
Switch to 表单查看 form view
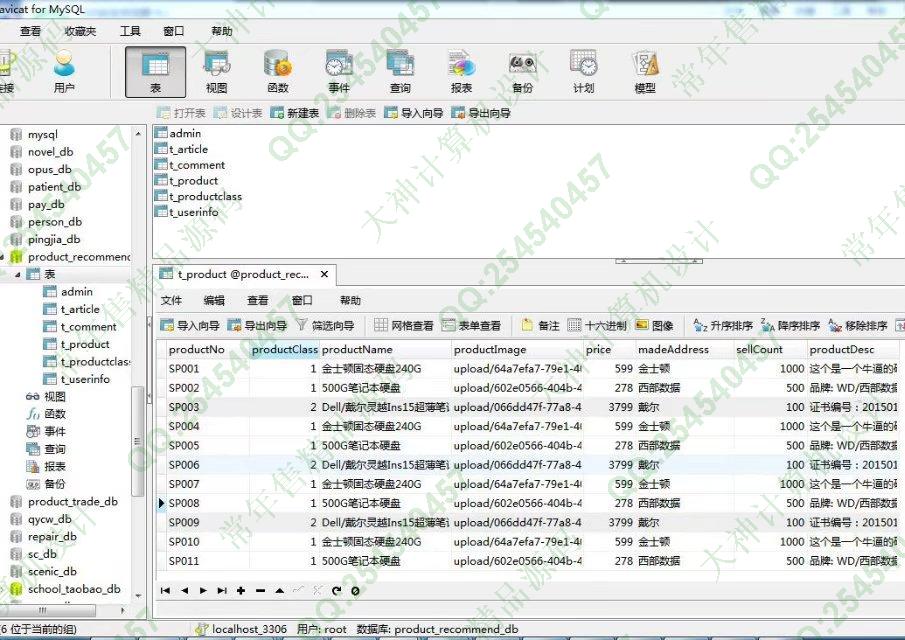tap(471, 325)
